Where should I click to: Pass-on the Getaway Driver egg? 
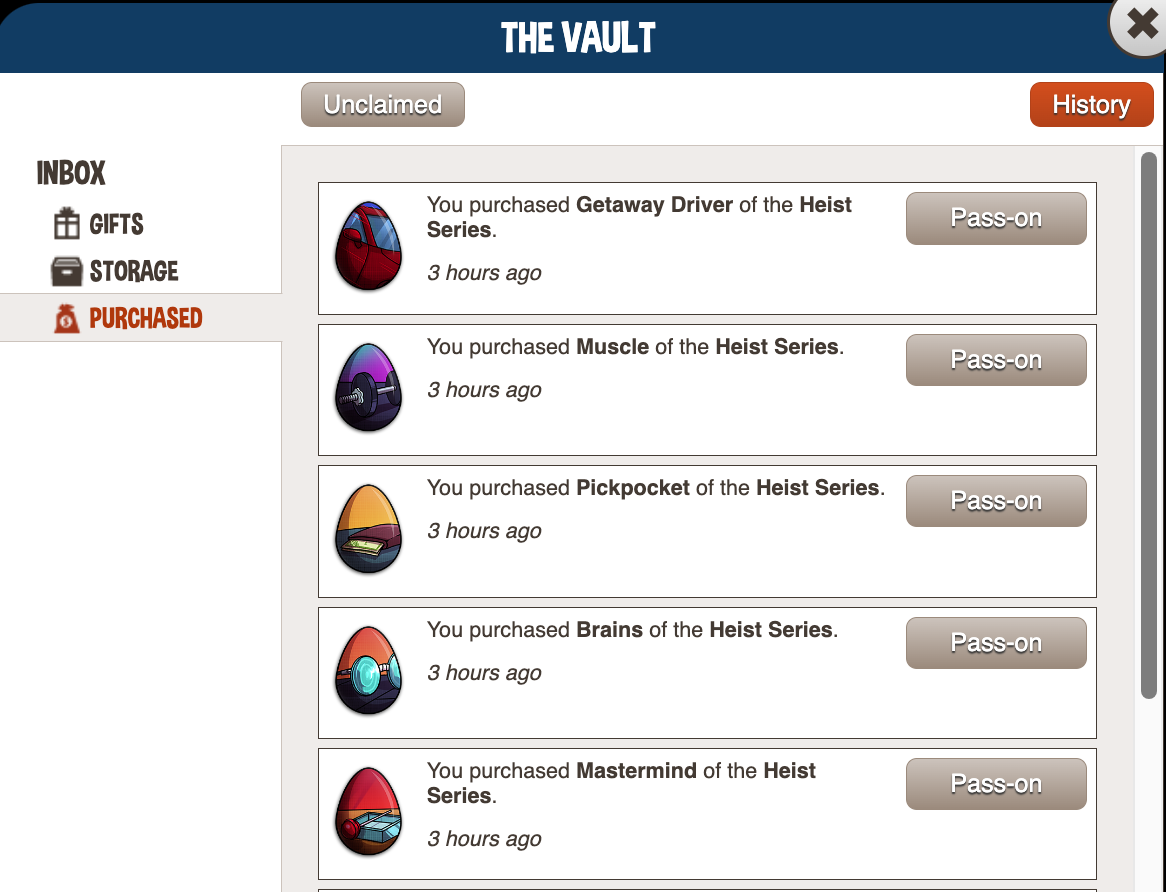point(996,219)
